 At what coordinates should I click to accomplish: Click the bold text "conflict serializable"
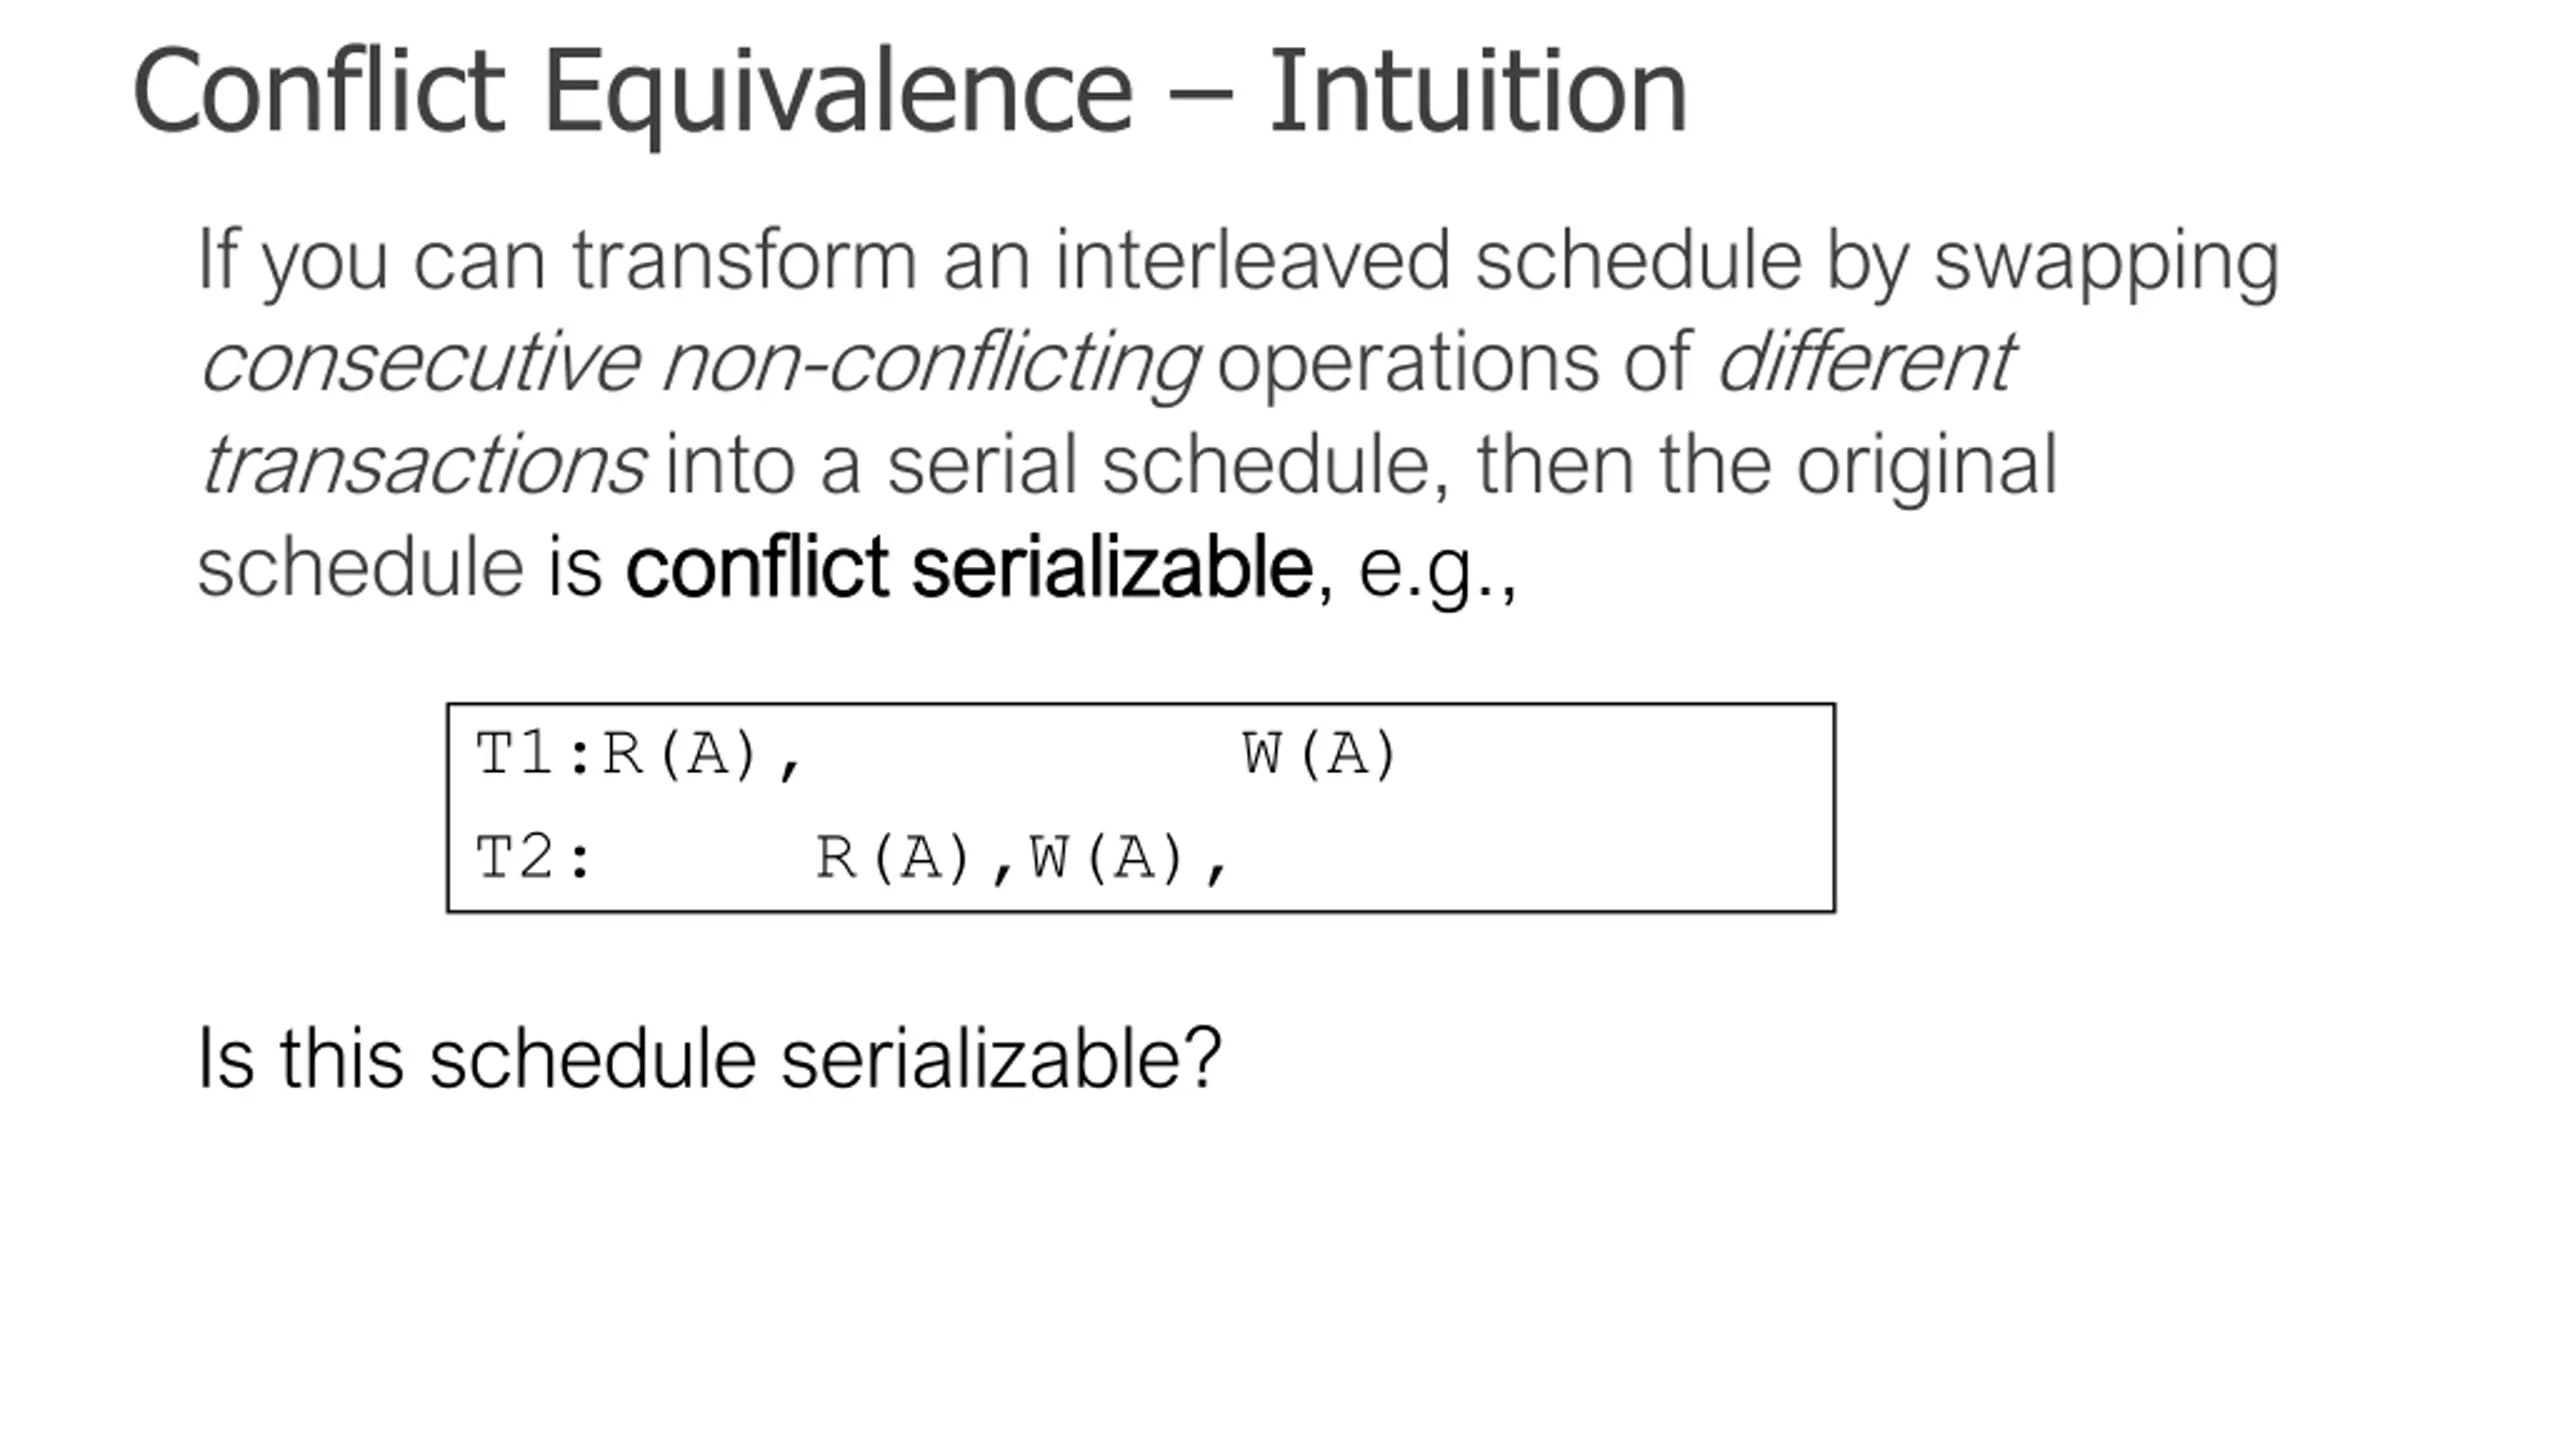tap(968, 568)
